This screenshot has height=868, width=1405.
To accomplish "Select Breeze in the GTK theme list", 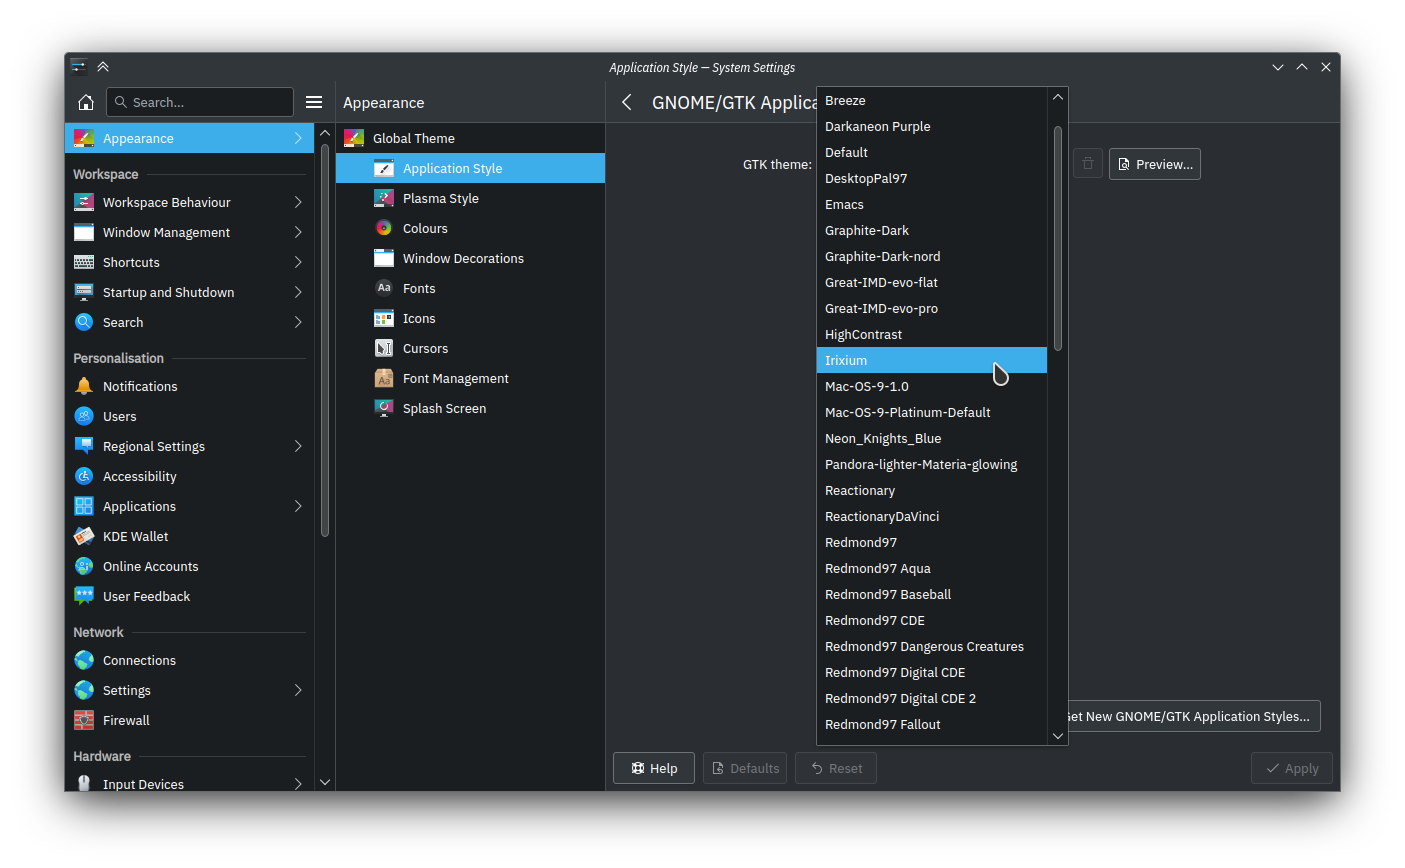I will 932,100.
